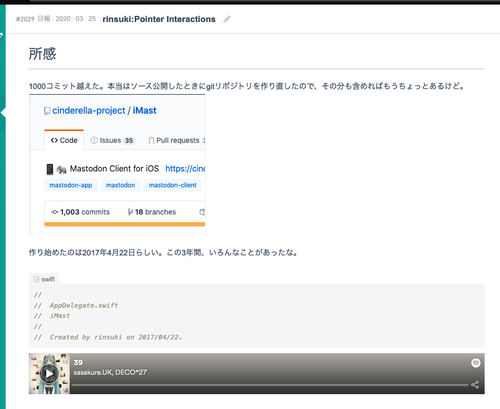Click the post title rinsuki:Pointer Interactions
The width and height of the screenshot is (500, 409).
click(x=159, y=19)
